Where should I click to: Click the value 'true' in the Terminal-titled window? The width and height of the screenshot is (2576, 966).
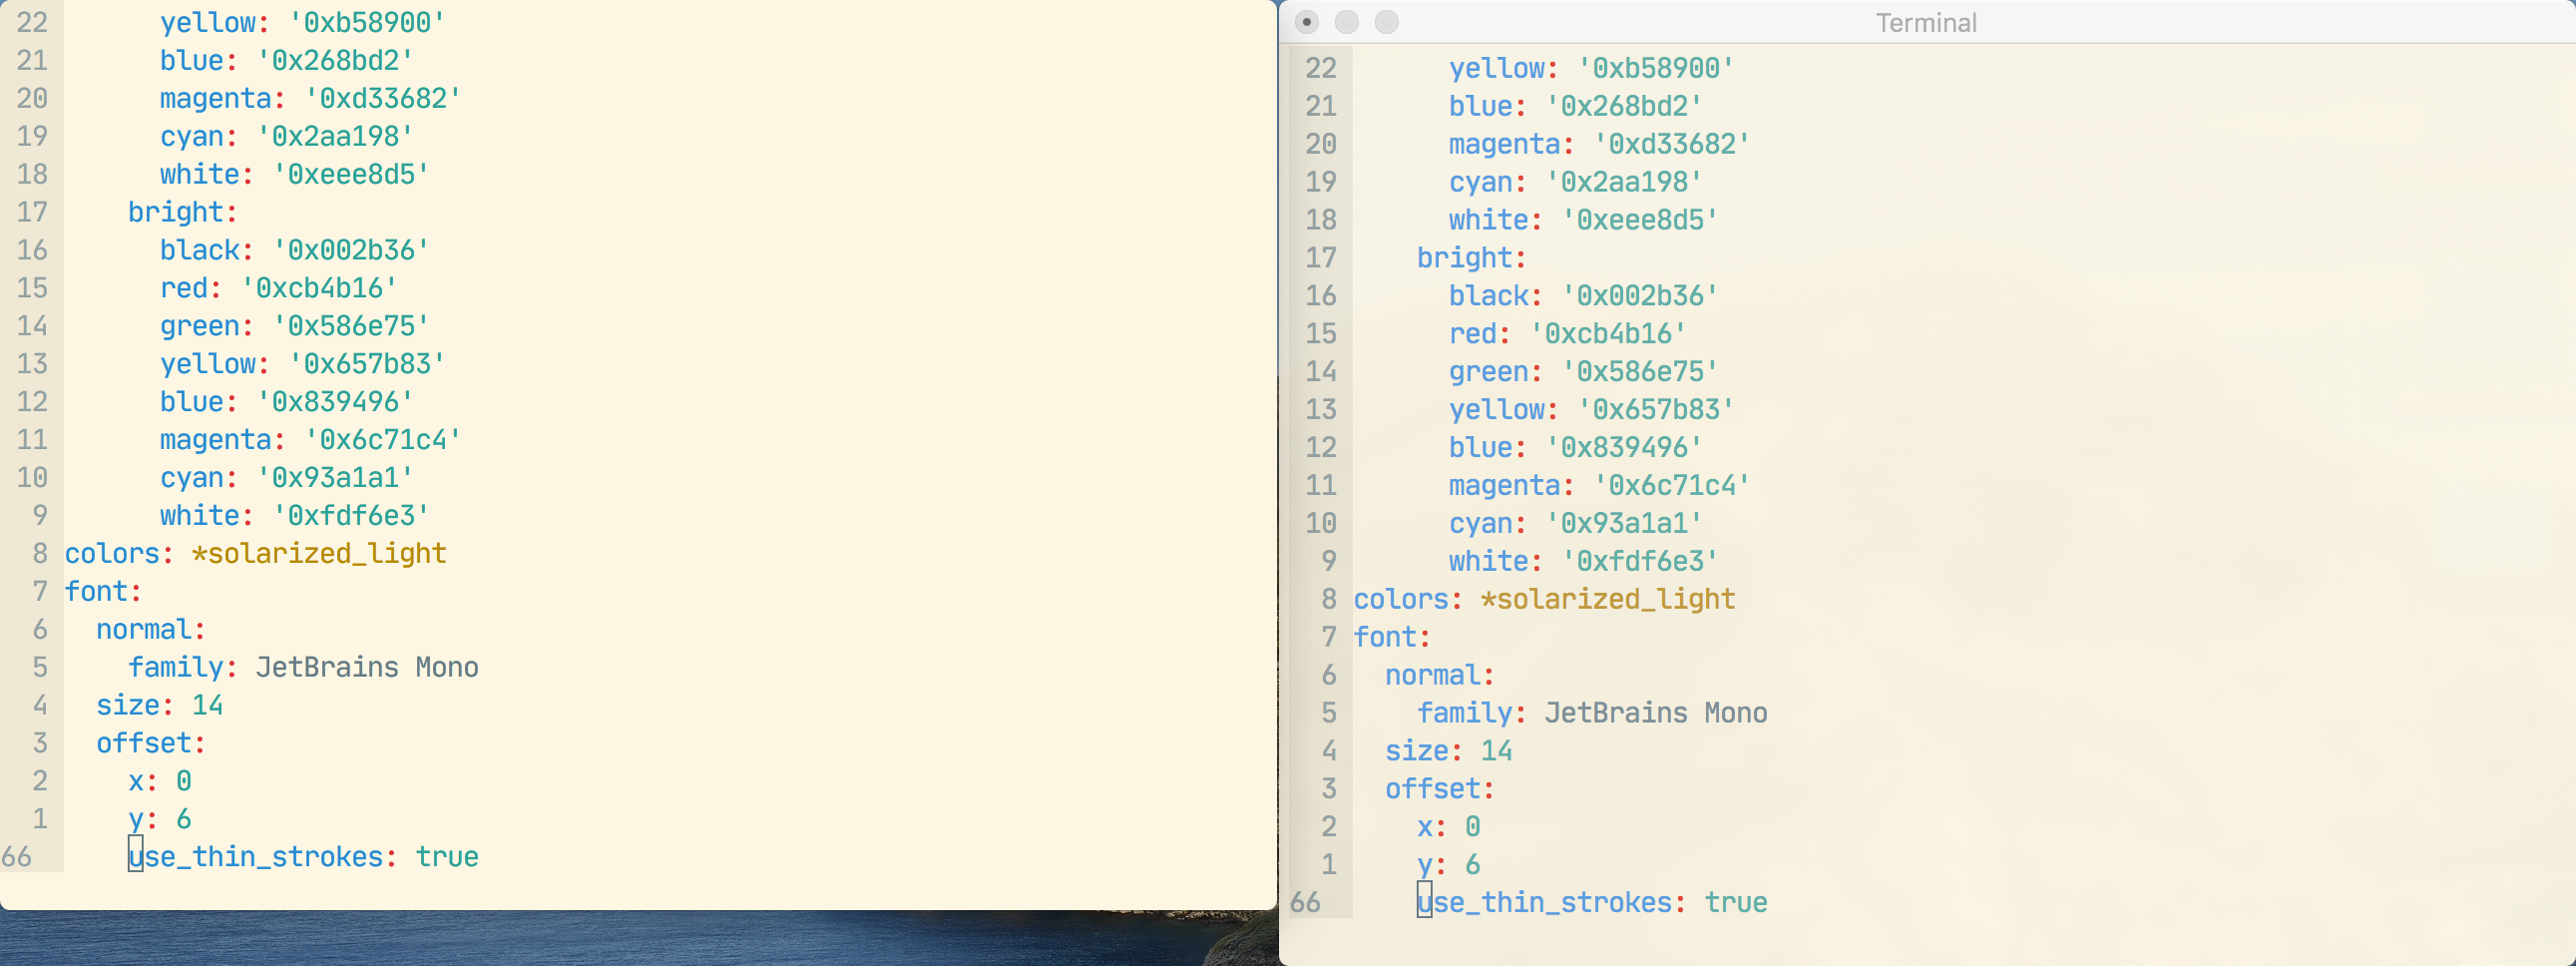1736,903
